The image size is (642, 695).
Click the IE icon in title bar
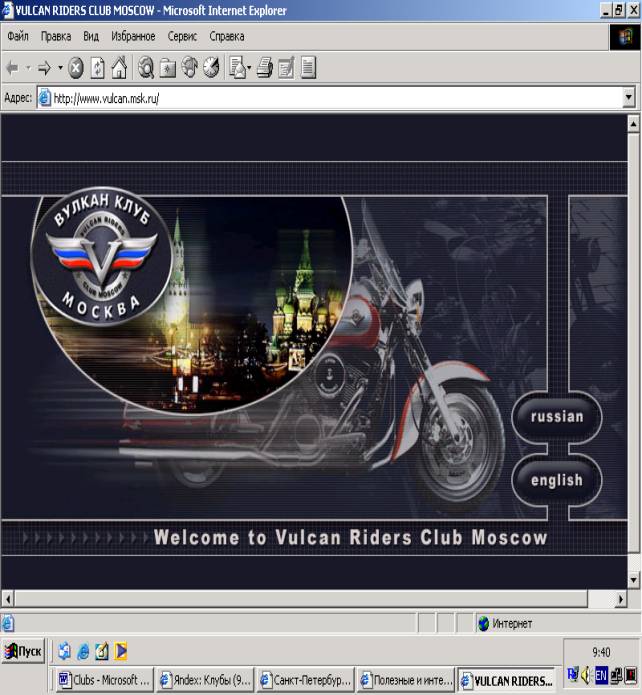[8, 10]
